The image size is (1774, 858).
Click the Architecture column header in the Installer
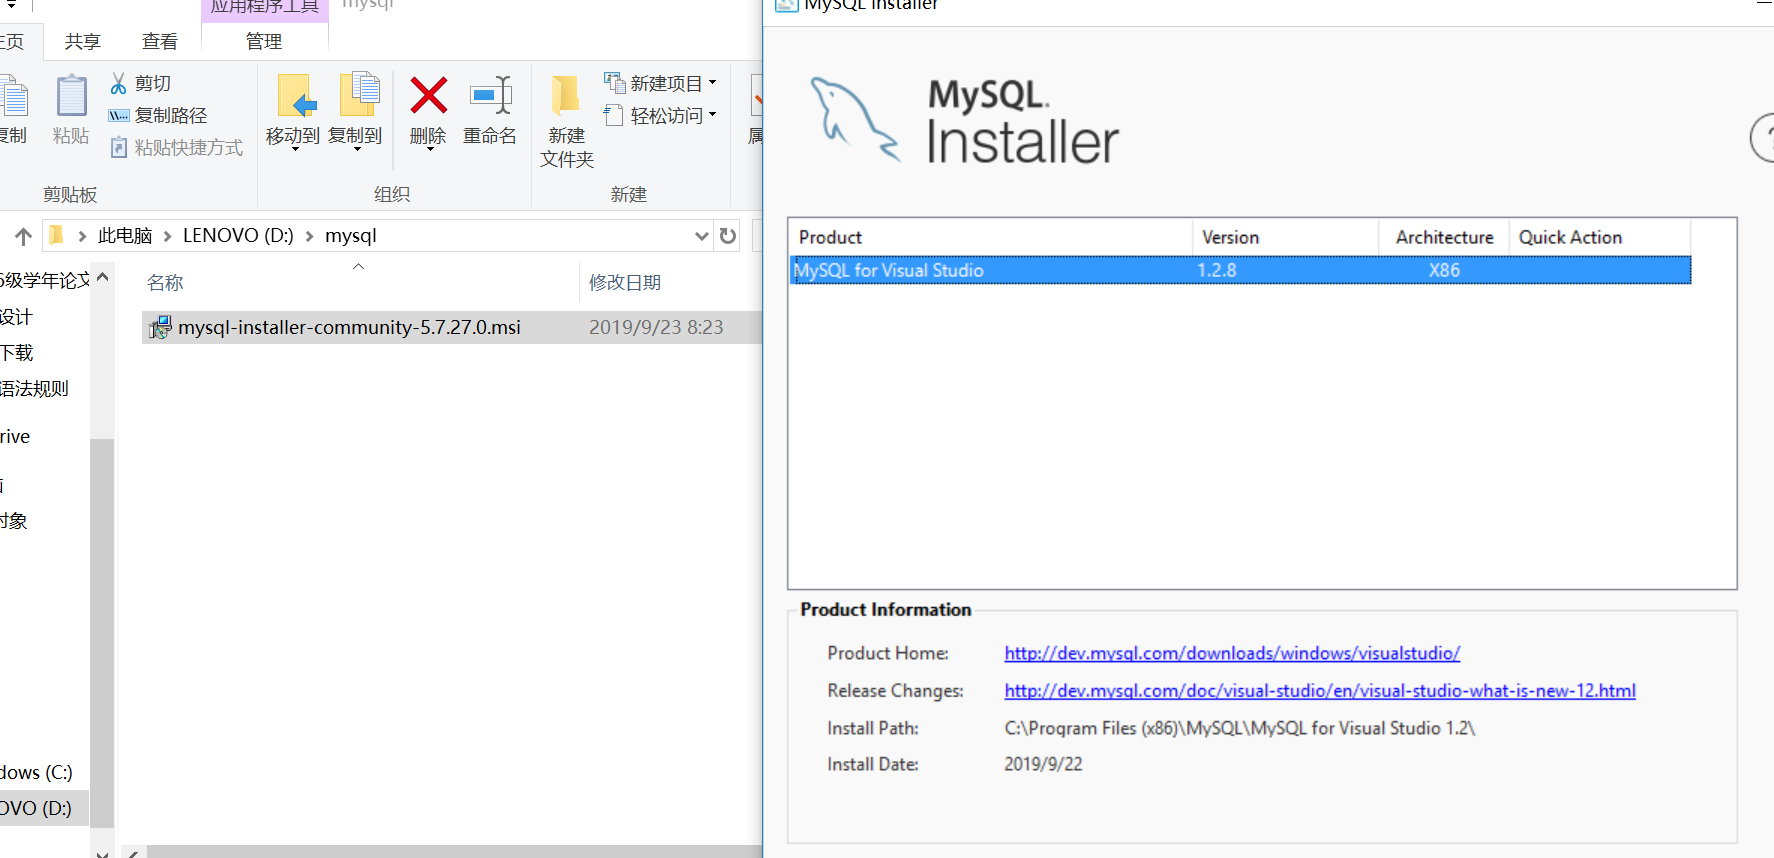coord(1445,237)
